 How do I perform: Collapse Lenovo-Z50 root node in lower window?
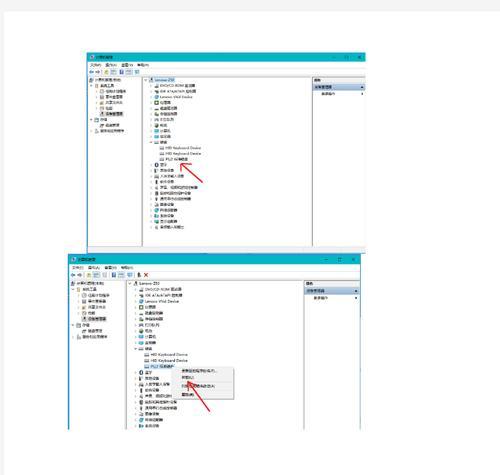130,283
